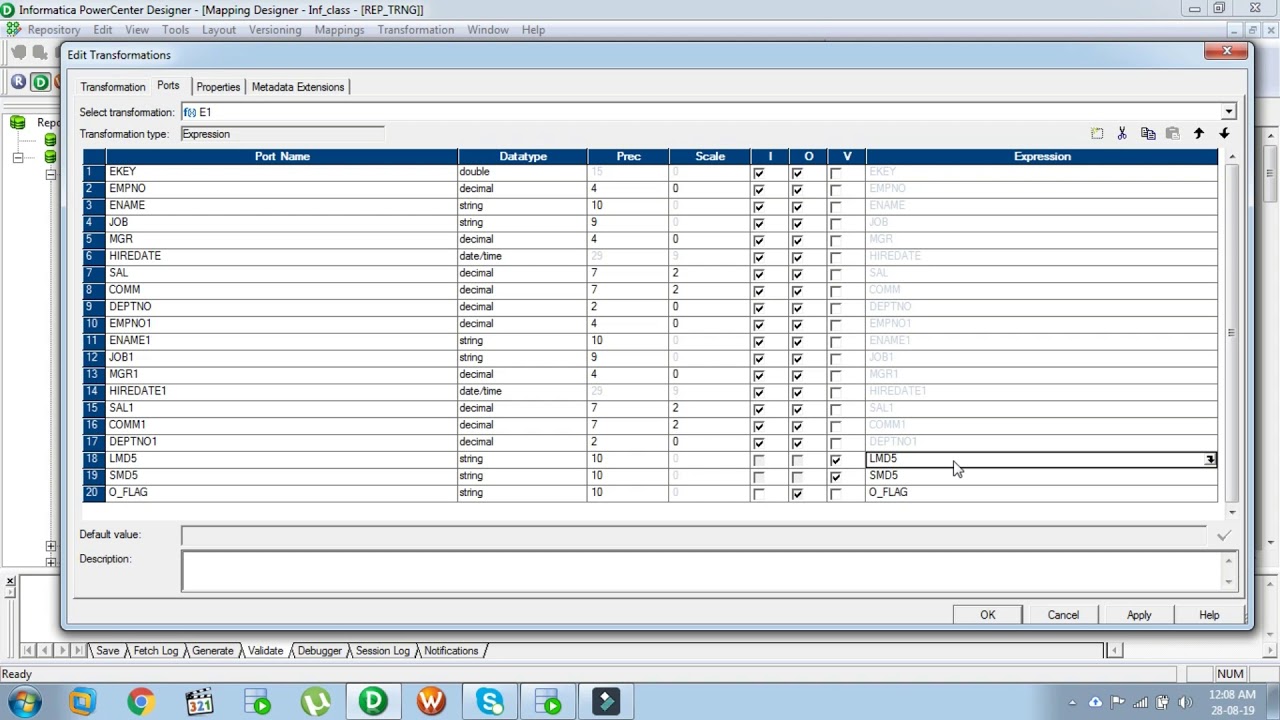Viewport: 1280px width, 720px height.
Task: Switch to the Properties tab
Action: [x=218, y=87]
